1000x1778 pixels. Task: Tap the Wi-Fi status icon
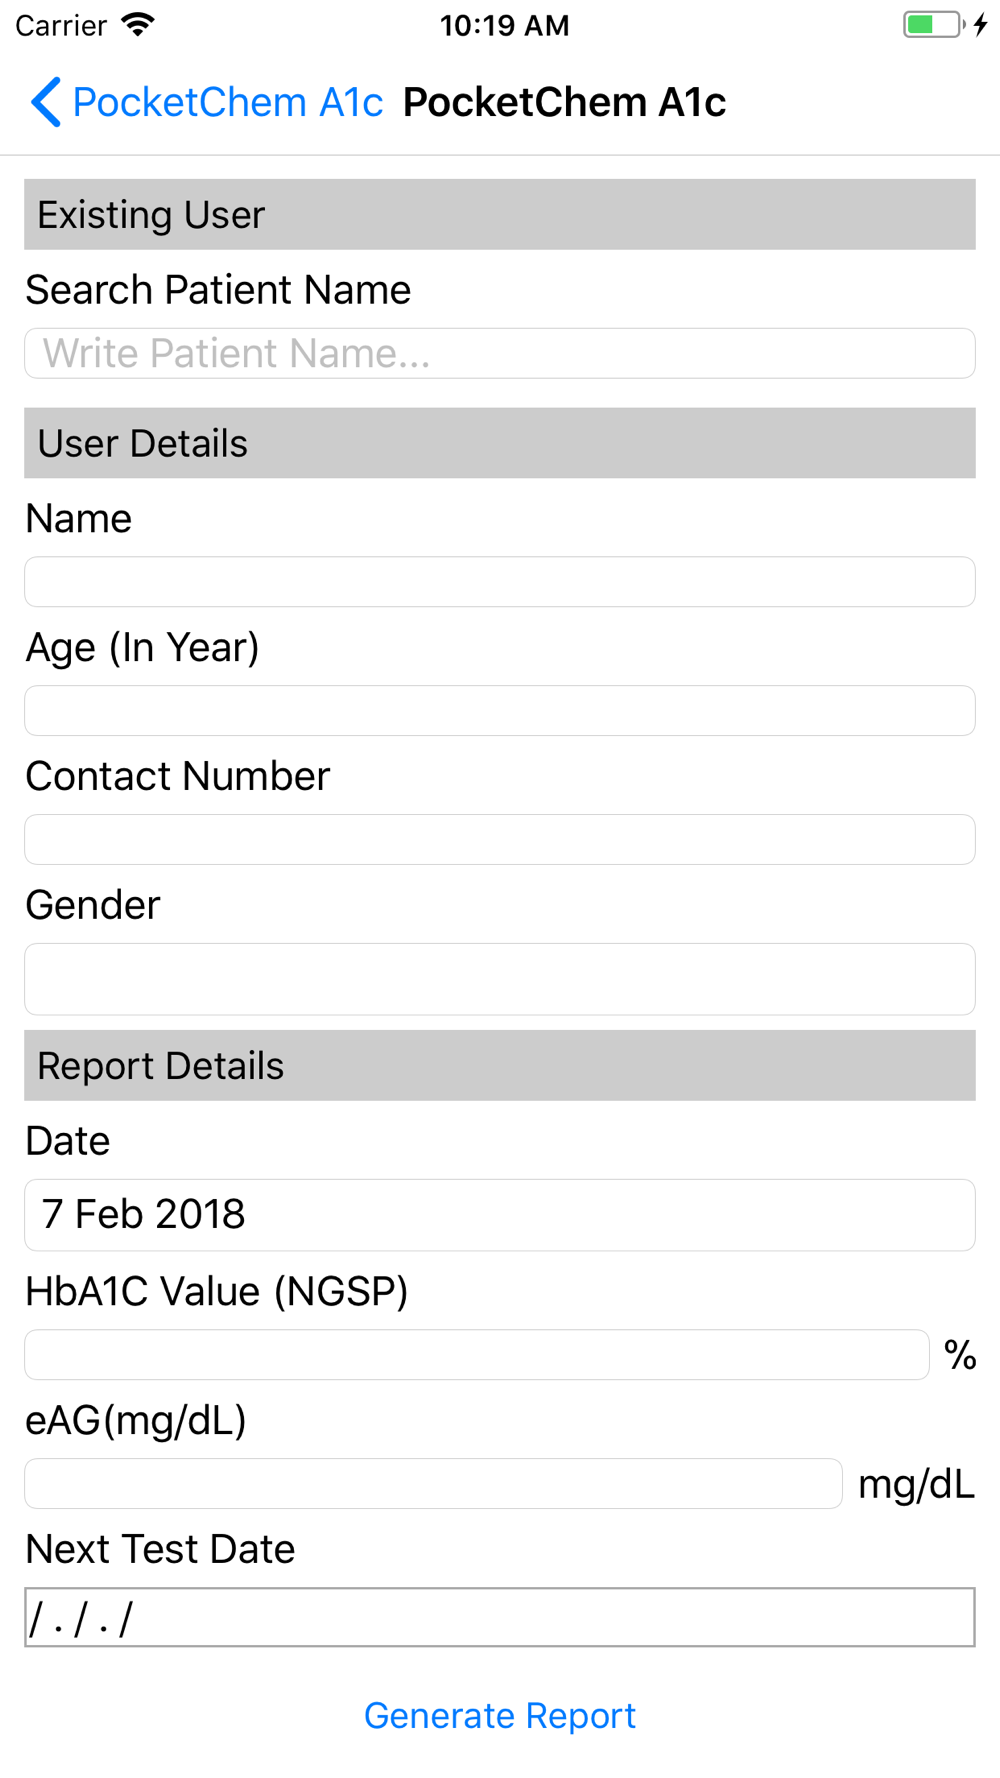coord(138,25)
